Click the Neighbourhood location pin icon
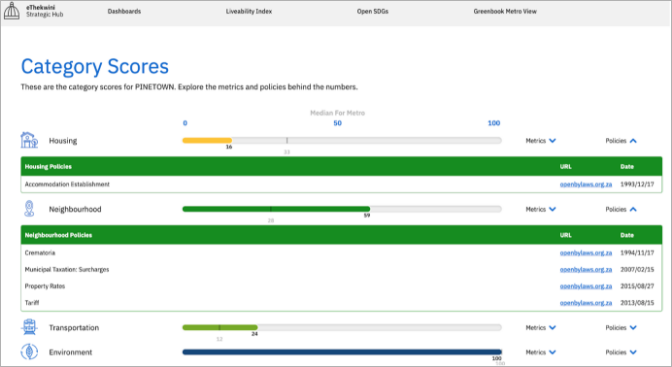Image resolution: width=672 pixels, height=367 pixels. coord(29,209)
